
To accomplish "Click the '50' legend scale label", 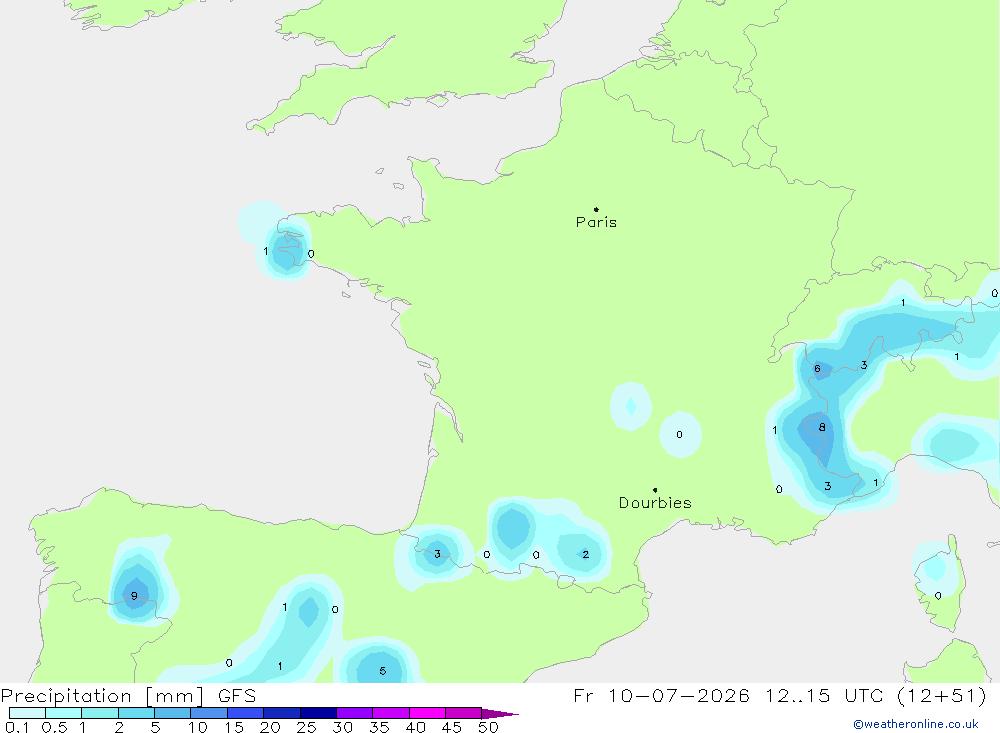I will 488,727.
